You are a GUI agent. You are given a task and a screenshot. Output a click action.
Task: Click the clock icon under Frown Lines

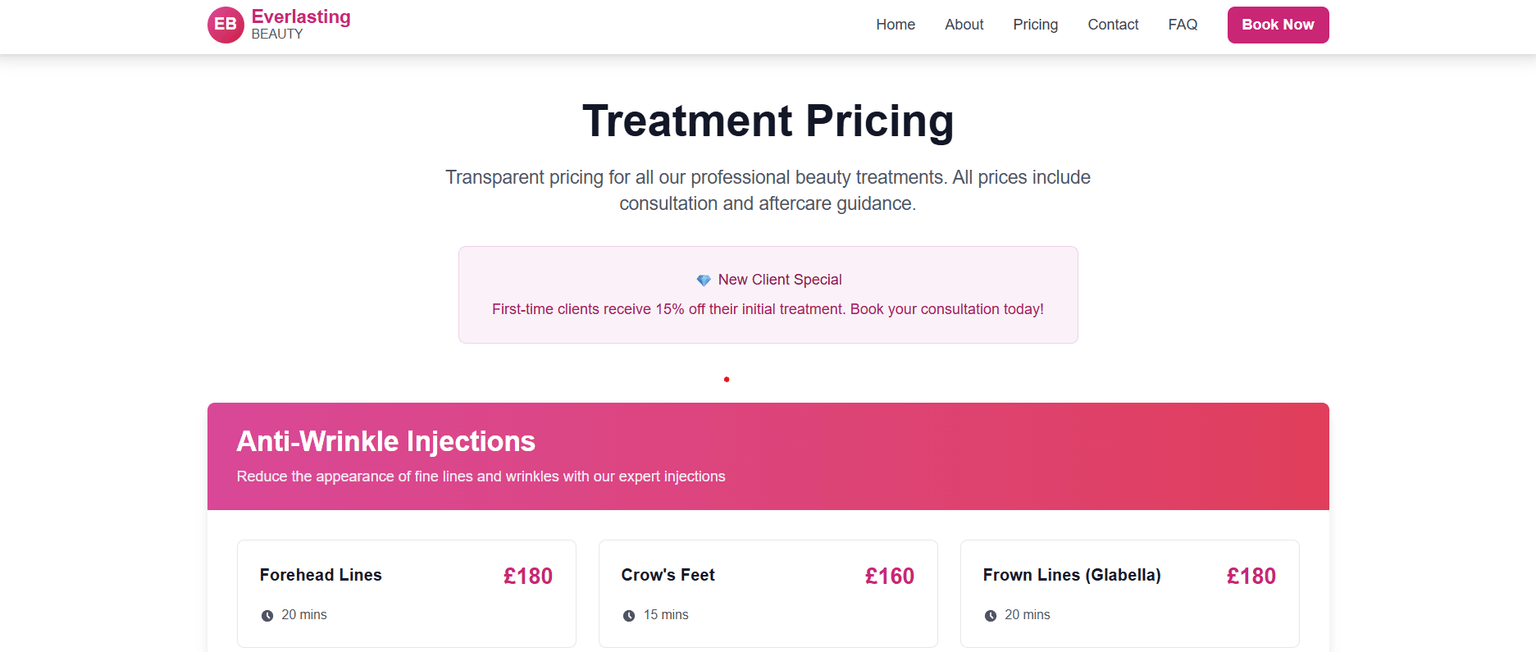point(991,616)
